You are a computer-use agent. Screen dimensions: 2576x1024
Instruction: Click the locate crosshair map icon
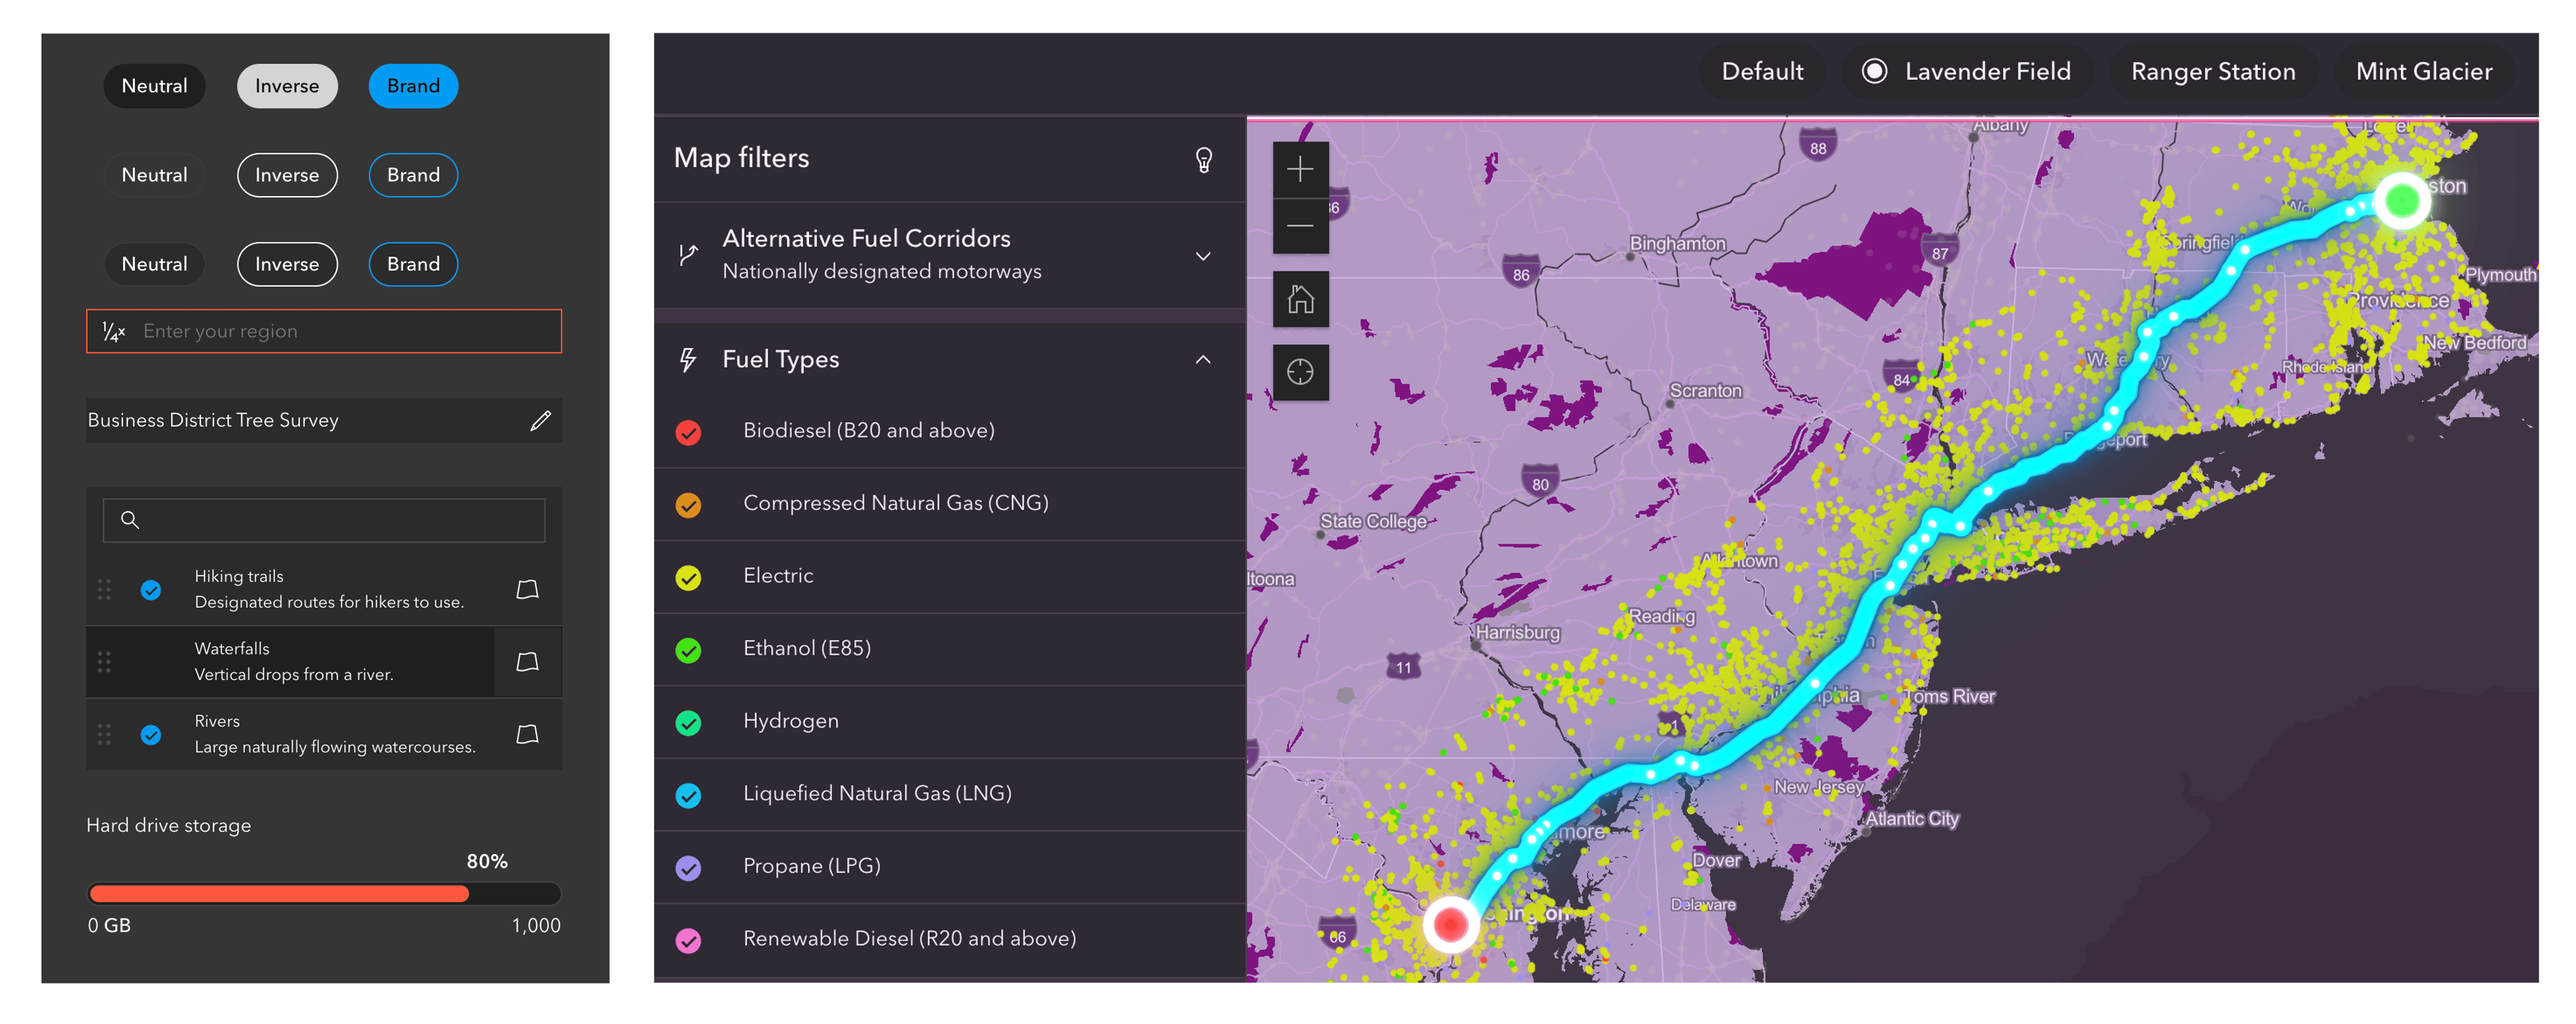[1300, 372]
